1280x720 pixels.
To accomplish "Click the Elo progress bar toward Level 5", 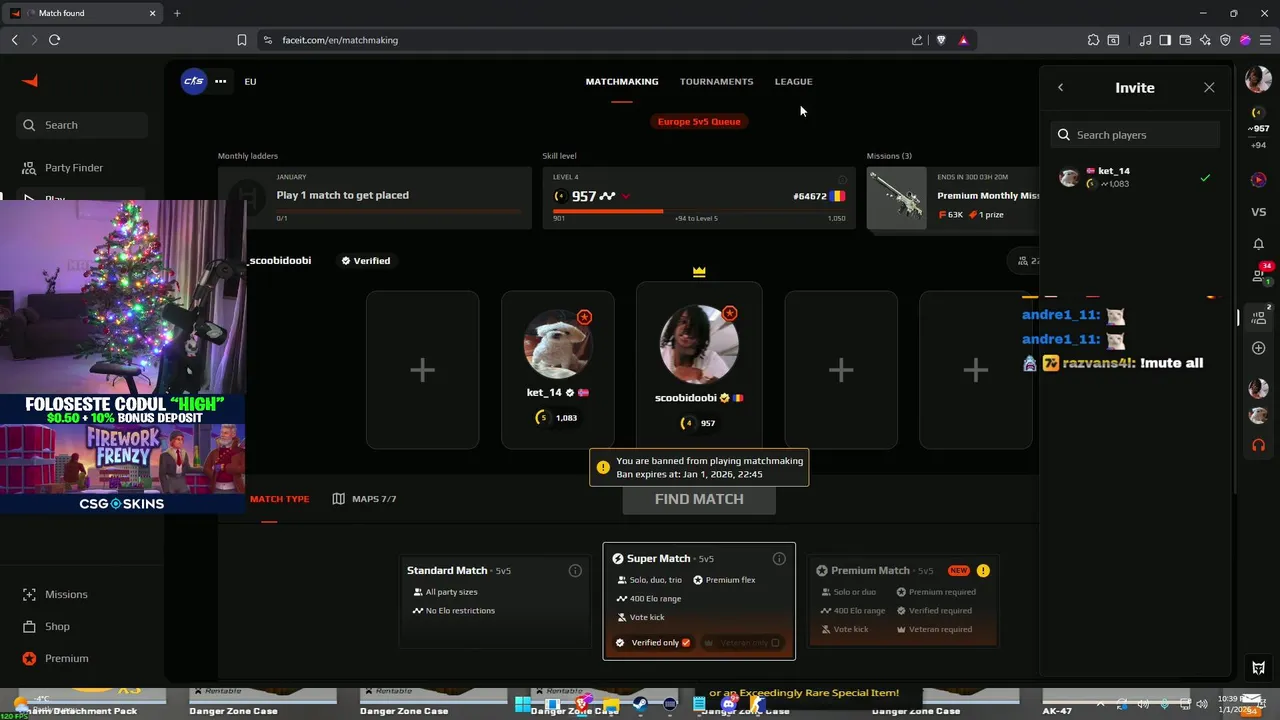I will coord(699,211).
